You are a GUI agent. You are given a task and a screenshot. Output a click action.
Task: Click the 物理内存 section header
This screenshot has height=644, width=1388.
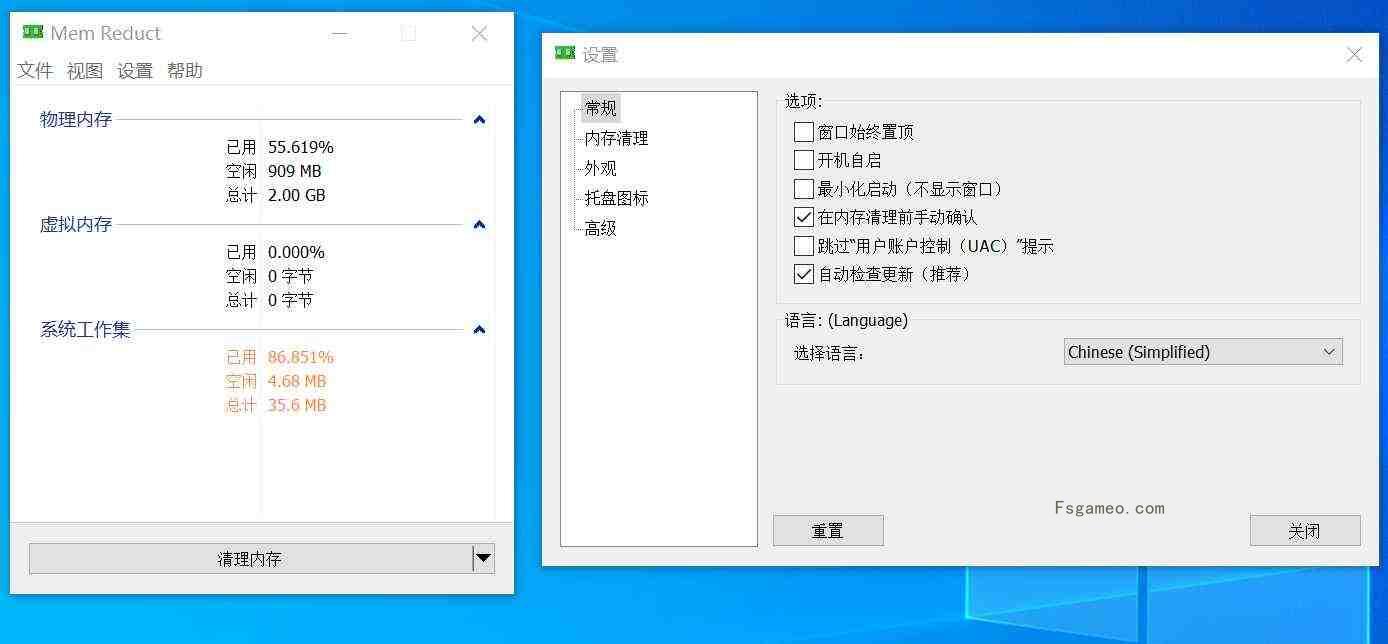pyautogui.click(x=76, y=120)
